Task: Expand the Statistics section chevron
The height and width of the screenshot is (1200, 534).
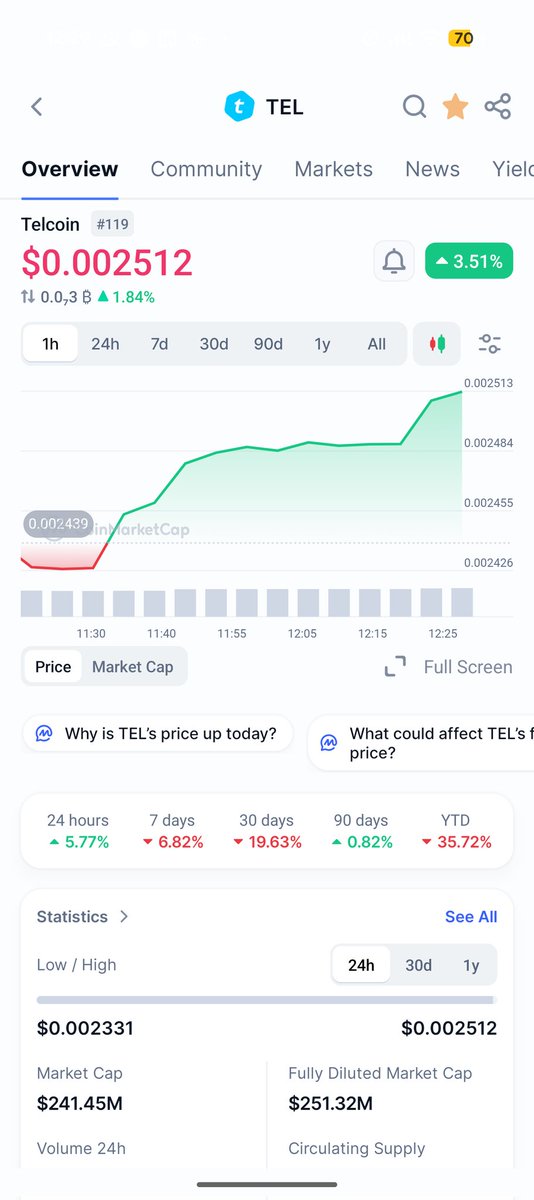Action: pos(124,916)
